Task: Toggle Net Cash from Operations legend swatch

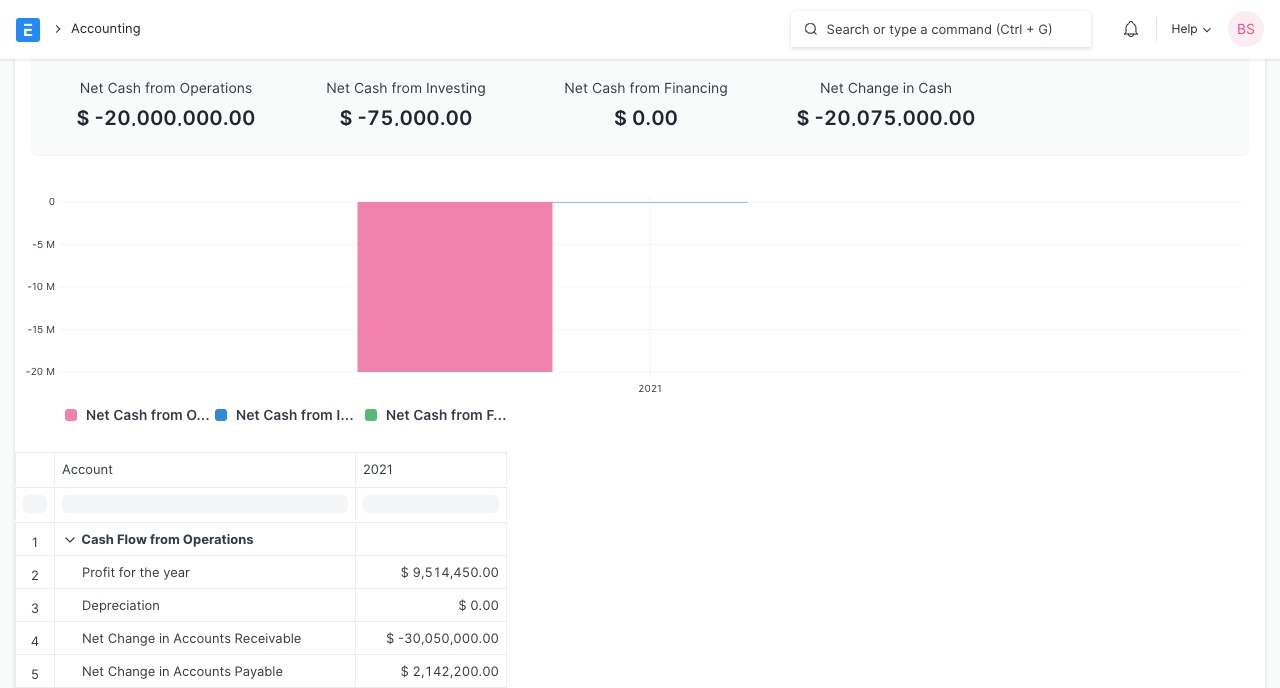Action: tap(71, 415)
